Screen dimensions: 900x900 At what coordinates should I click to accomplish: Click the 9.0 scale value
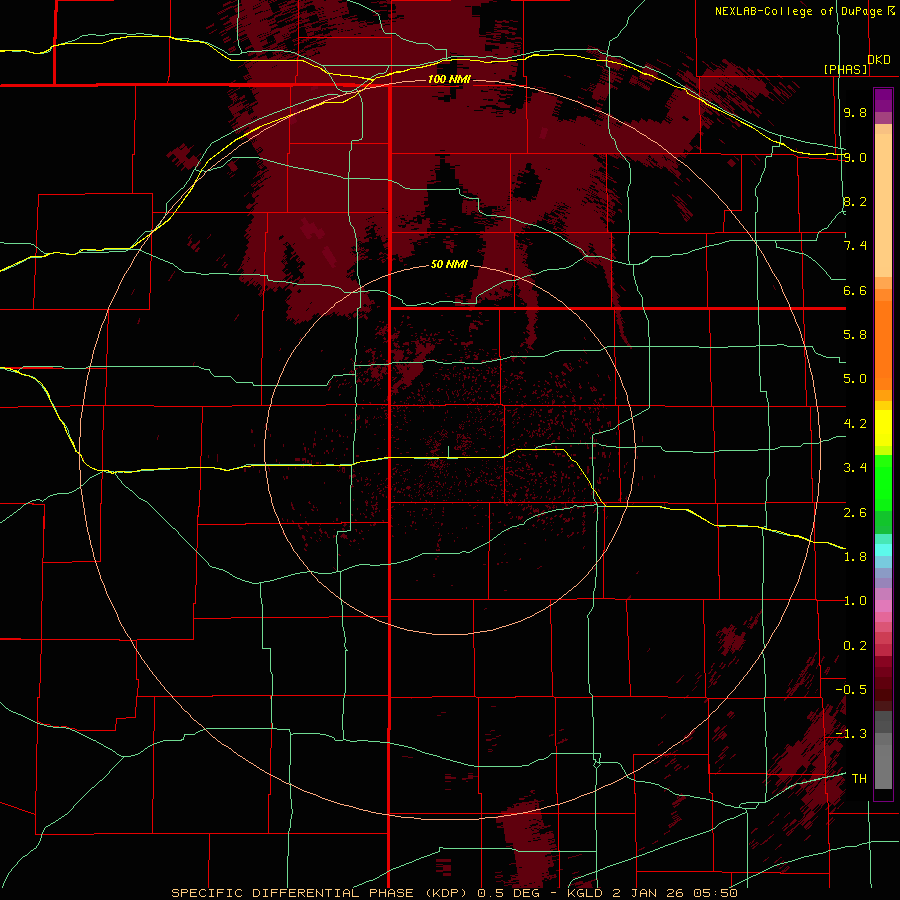(x=855, y=157)
